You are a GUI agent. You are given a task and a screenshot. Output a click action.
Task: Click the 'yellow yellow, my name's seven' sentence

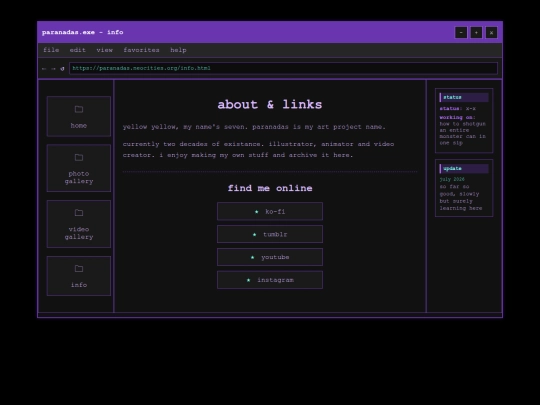pyautogui.click(x=254, y=127)
